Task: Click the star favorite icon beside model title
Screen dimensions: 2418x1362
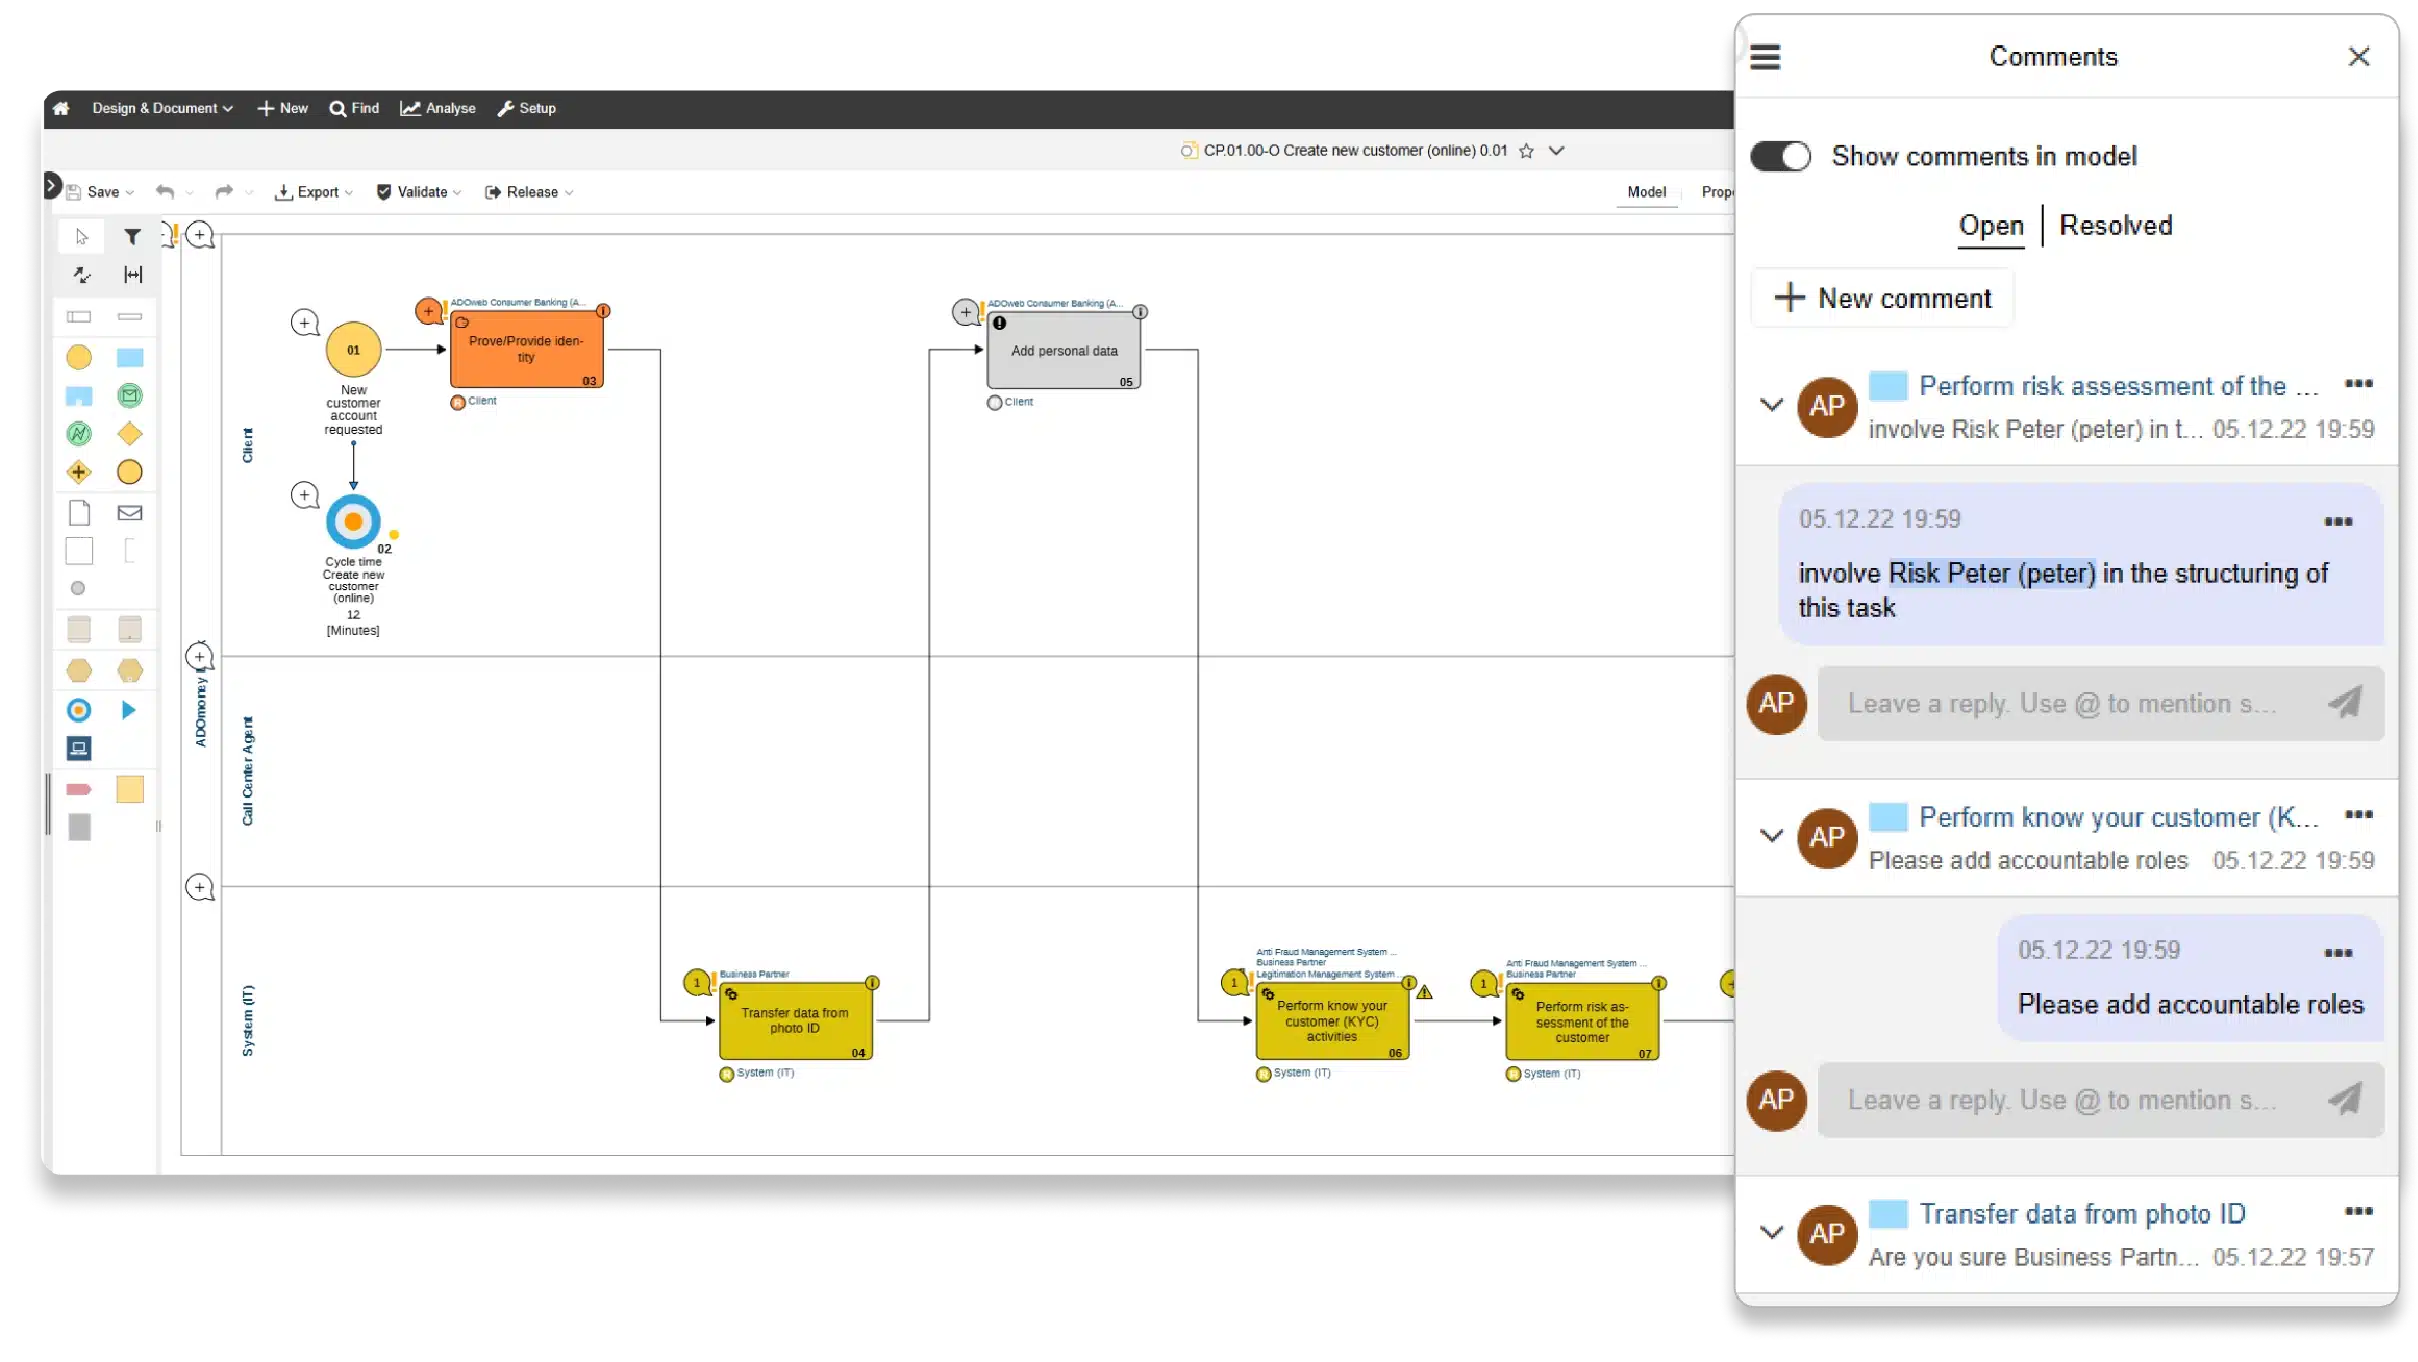Action: (1526, 151)
